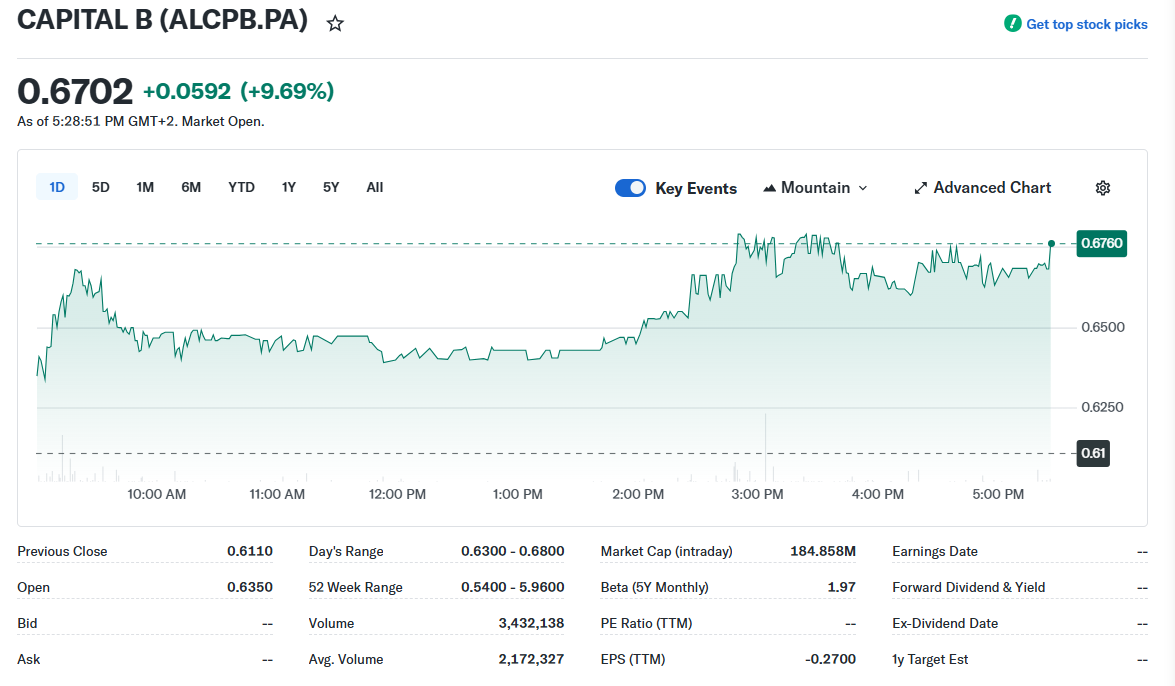This screenshot has height=686, width=1175.
Task: Click the (+9.69%) percent change
Action: (x=287, y=91)
